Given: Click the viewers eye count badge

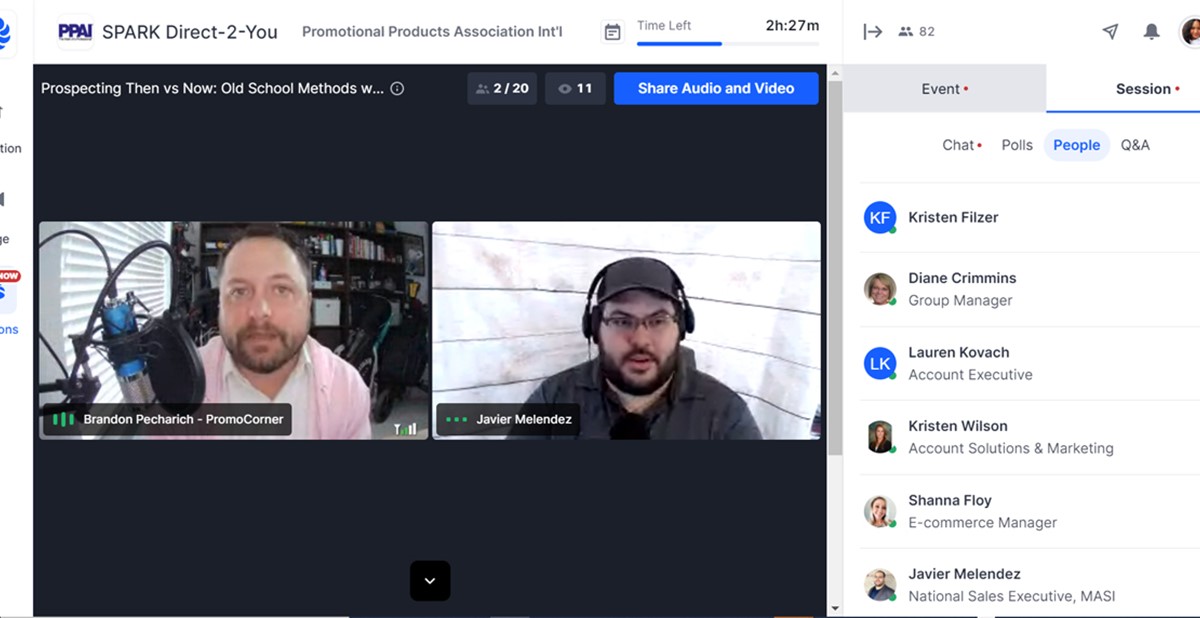Looking at the screenshot, I should [575, 88].
